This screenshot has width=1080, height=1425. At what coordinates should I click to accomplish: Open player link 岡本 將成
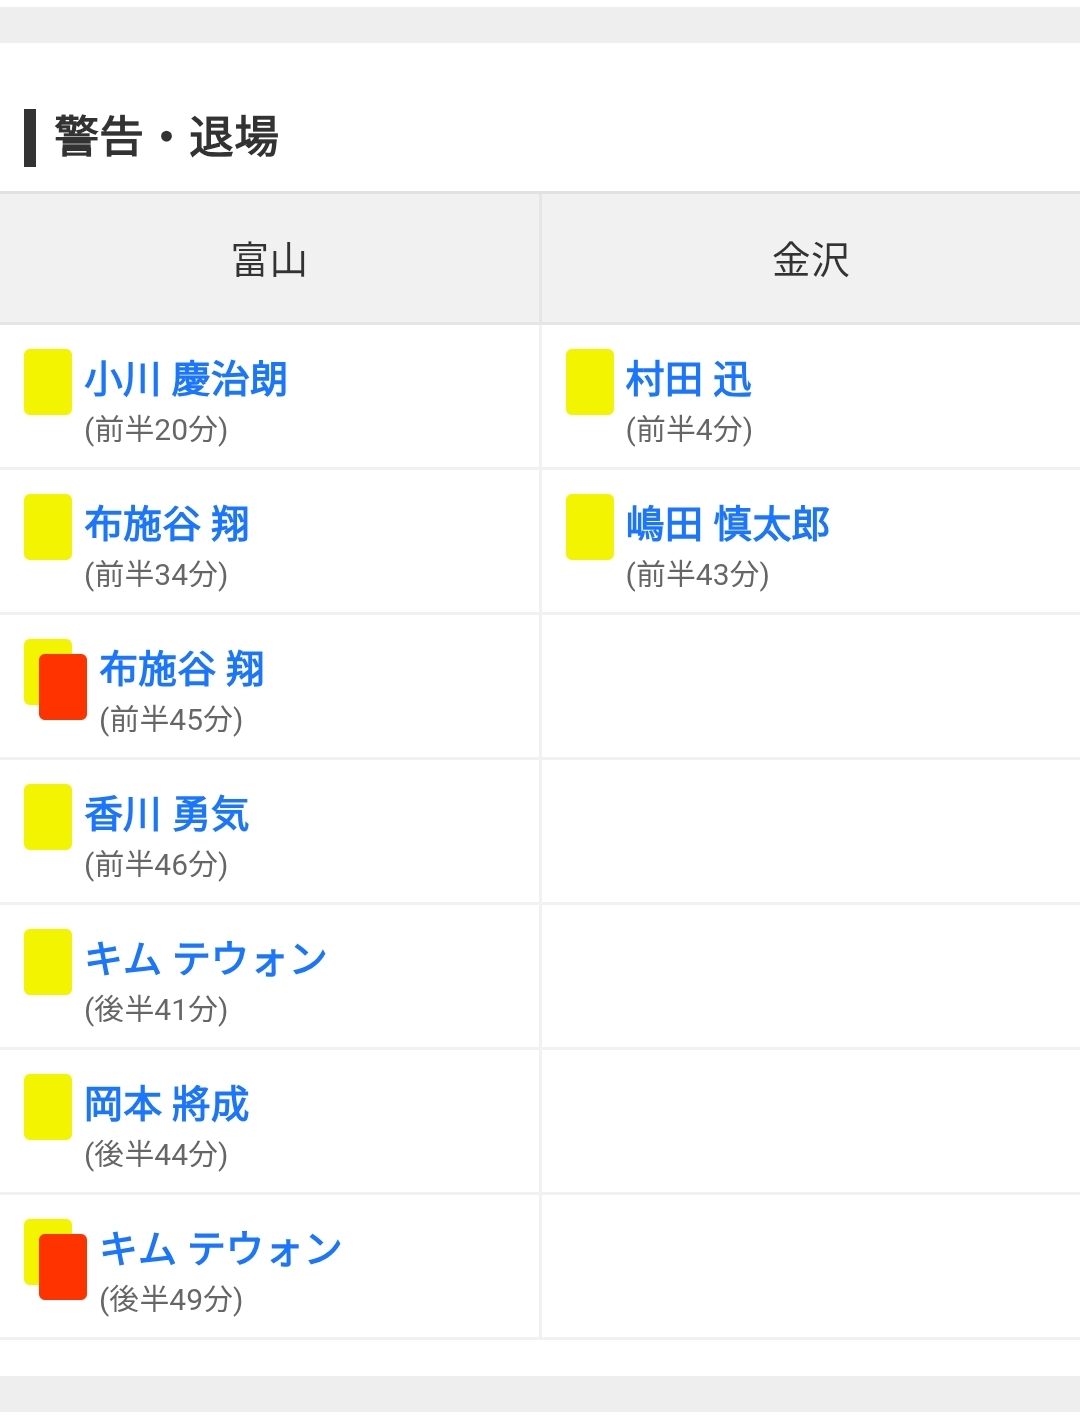[167, 1105]
